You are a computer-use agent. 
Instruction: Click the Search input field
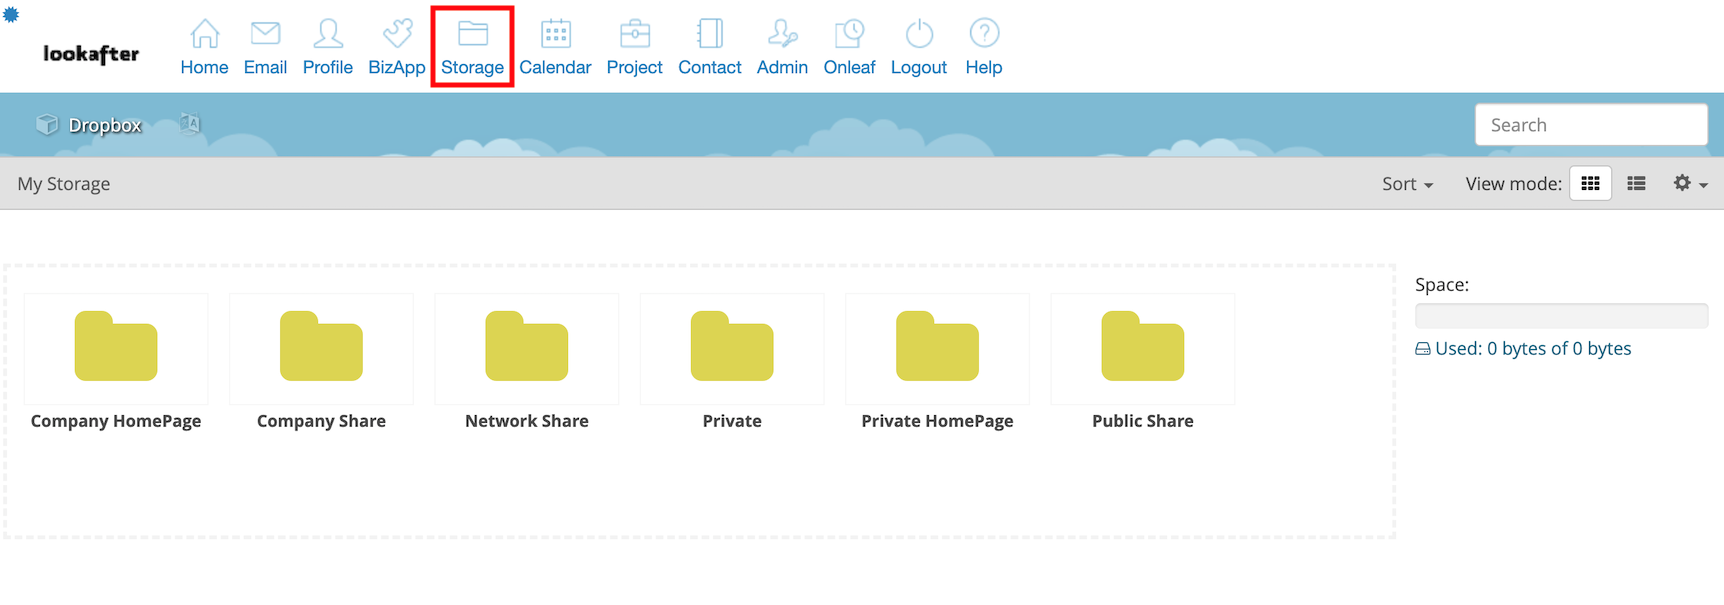pos(1590,125)
